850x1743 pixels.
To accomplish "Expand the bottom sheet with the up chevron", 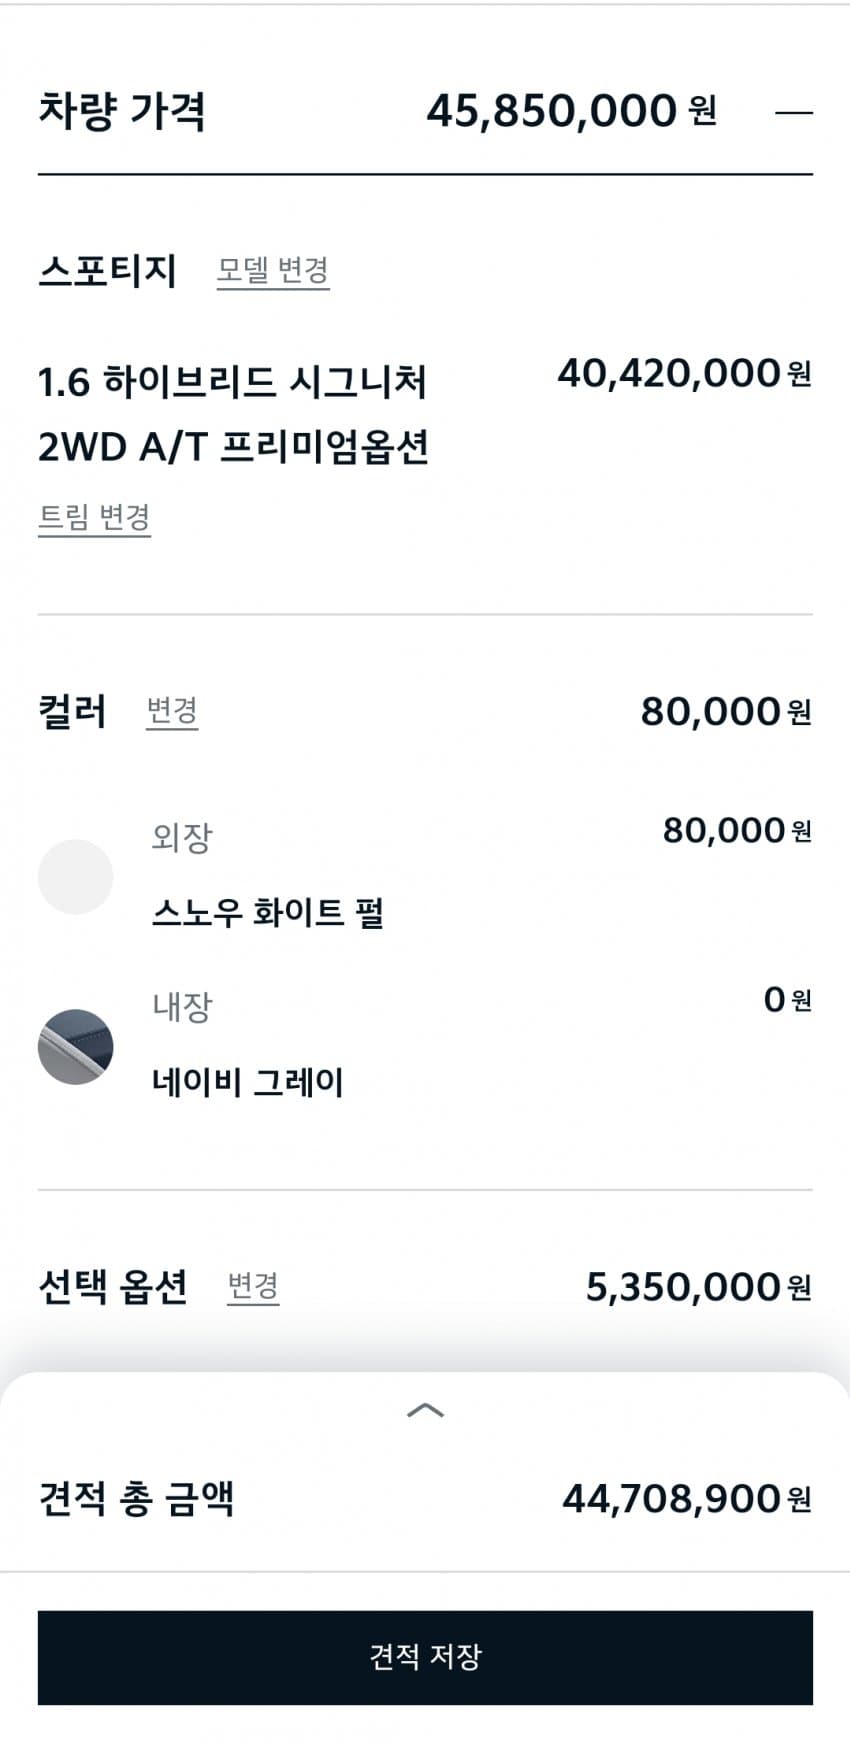I will coord(426,1411).
